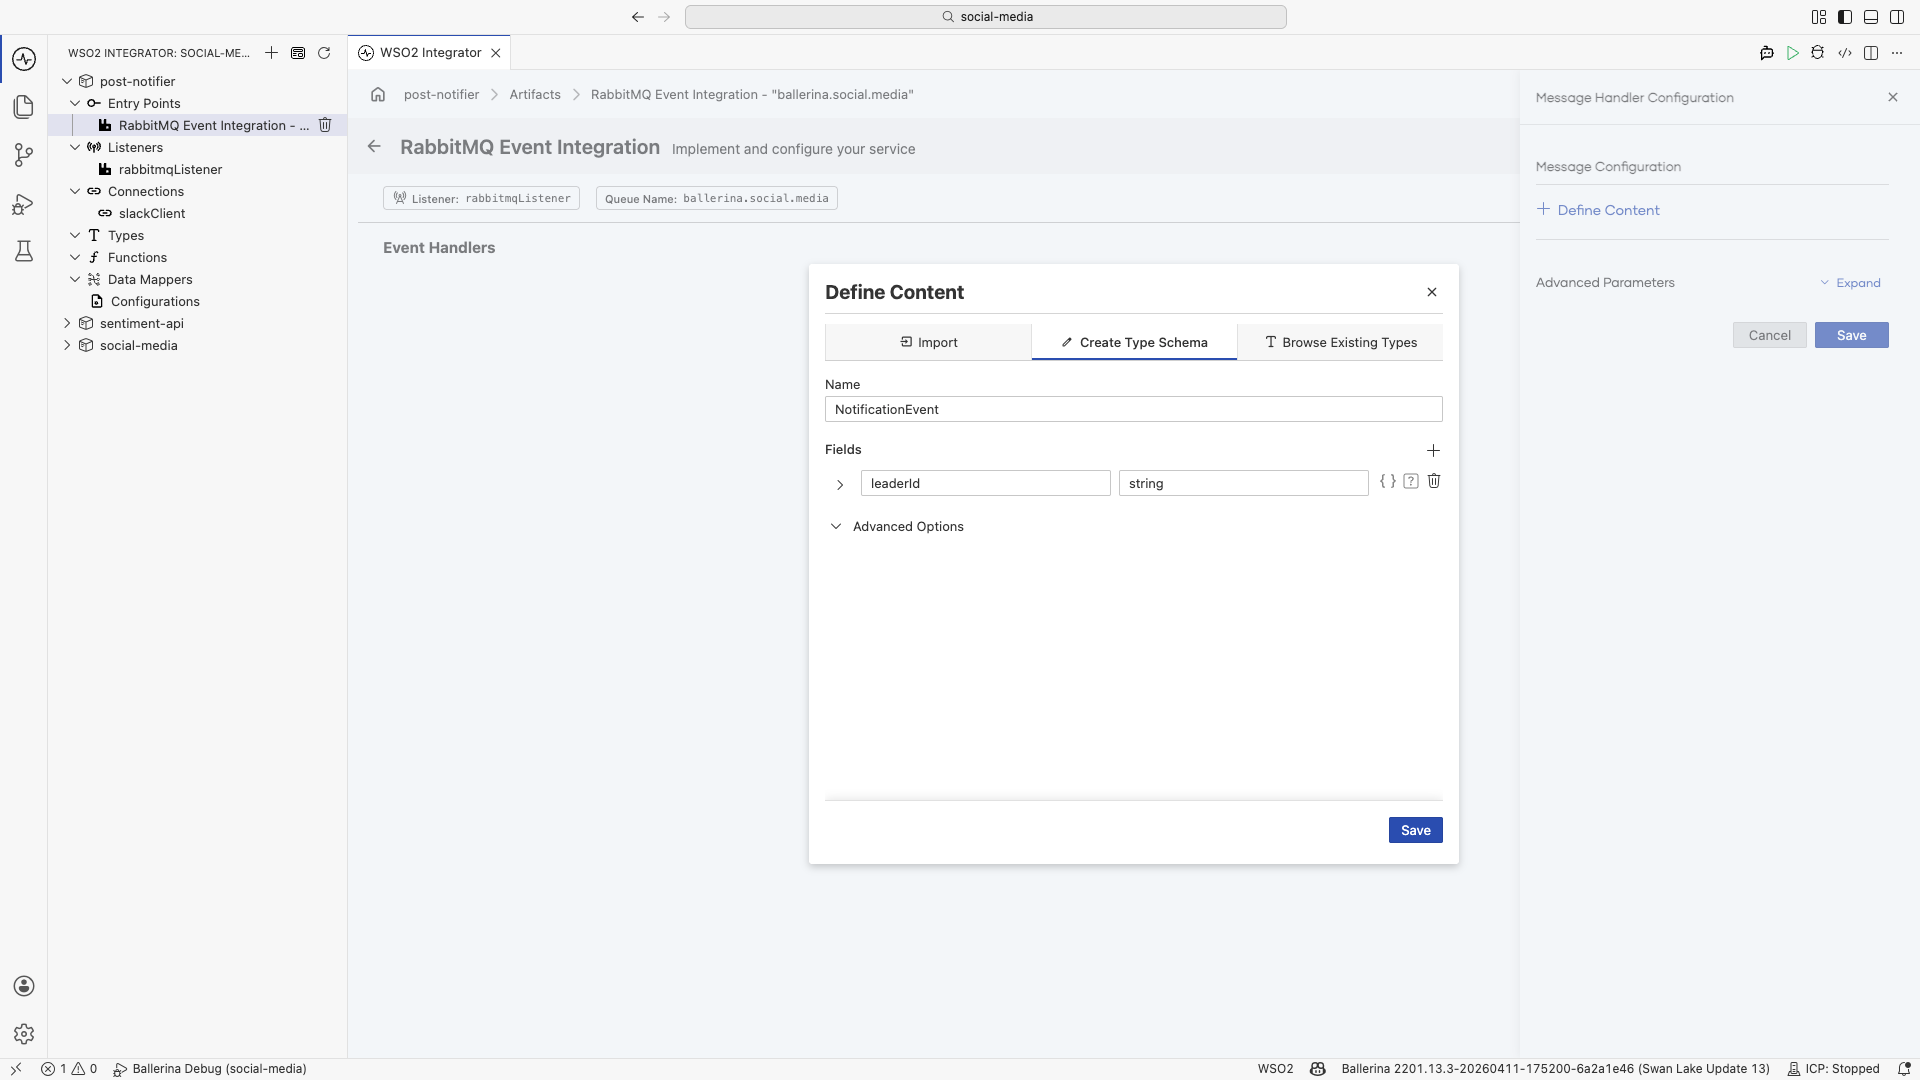
Task: Show source code view icon
Action: click(1845, 53)
